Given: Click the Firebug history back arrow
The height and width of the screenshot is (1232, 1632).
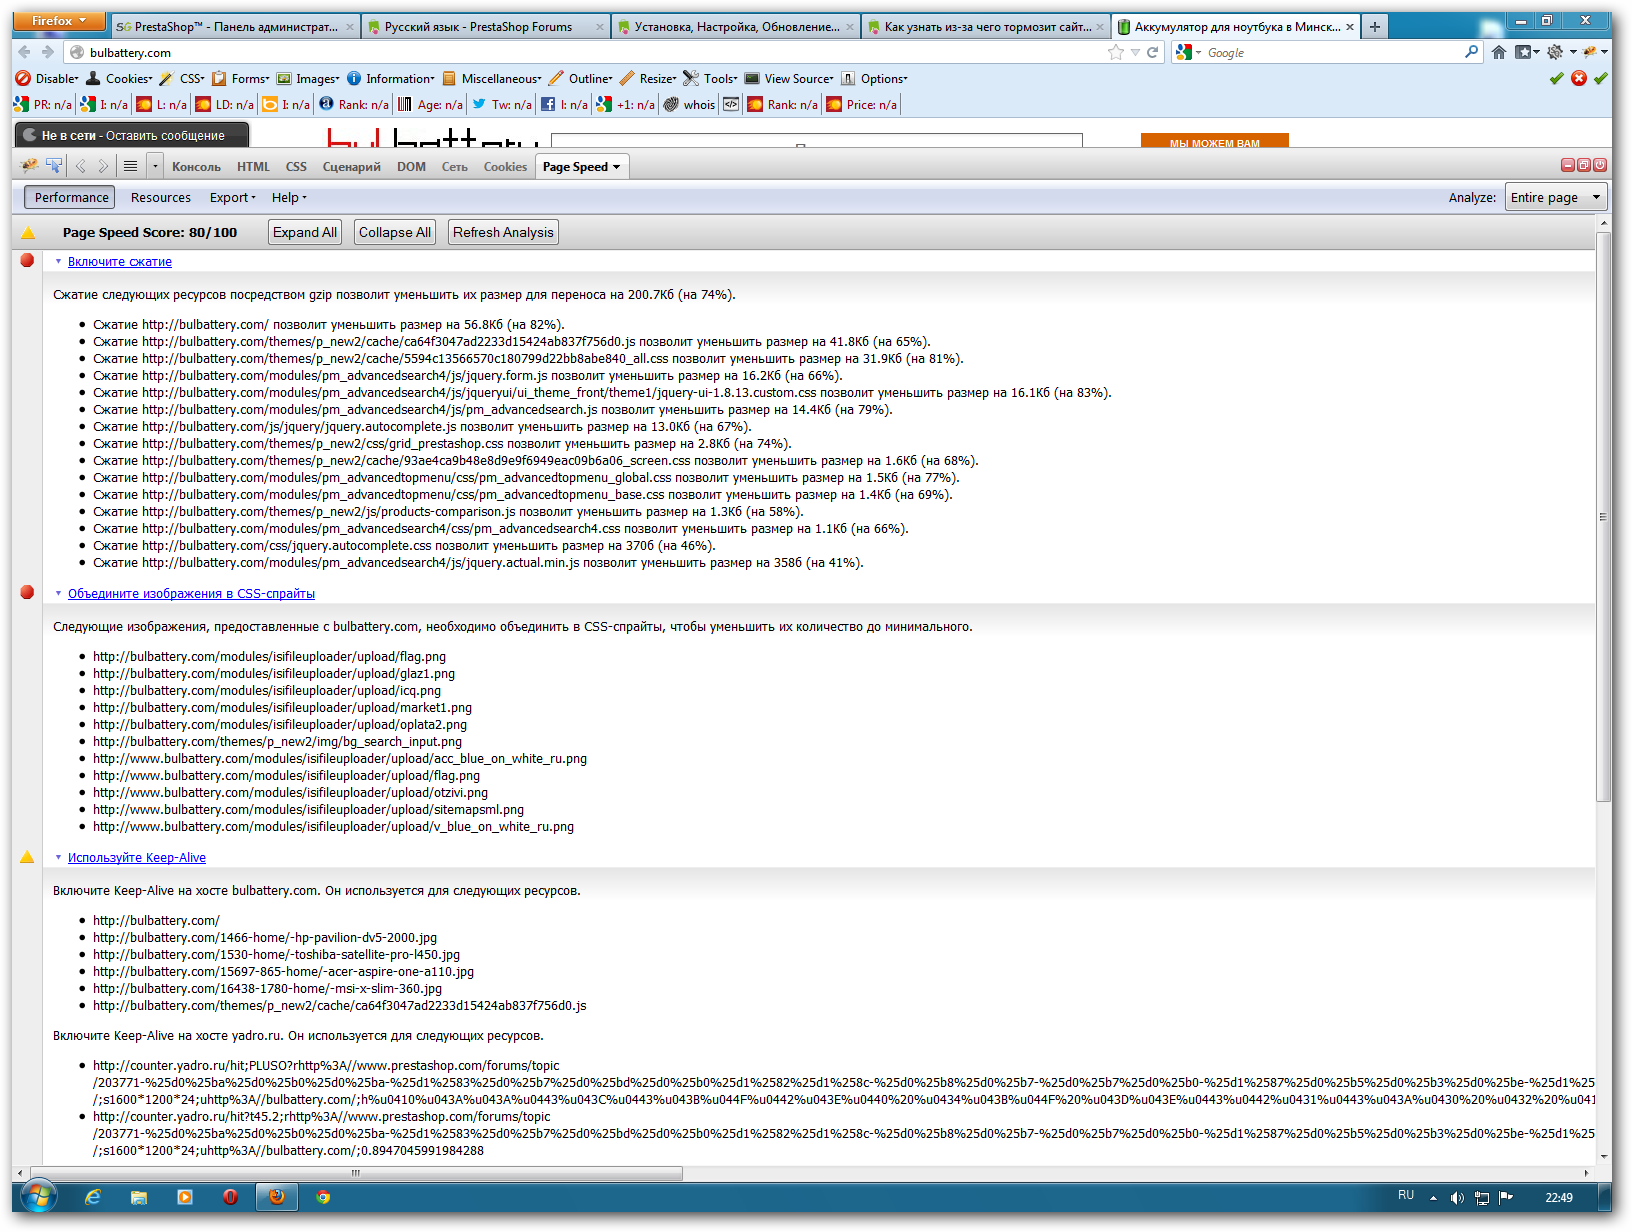Looking at the screenshot, I should coord(81,166).
